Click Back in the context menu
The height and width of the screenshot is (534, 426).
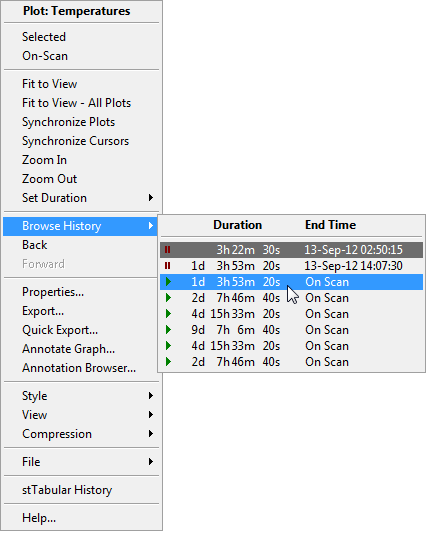[34, 245]
